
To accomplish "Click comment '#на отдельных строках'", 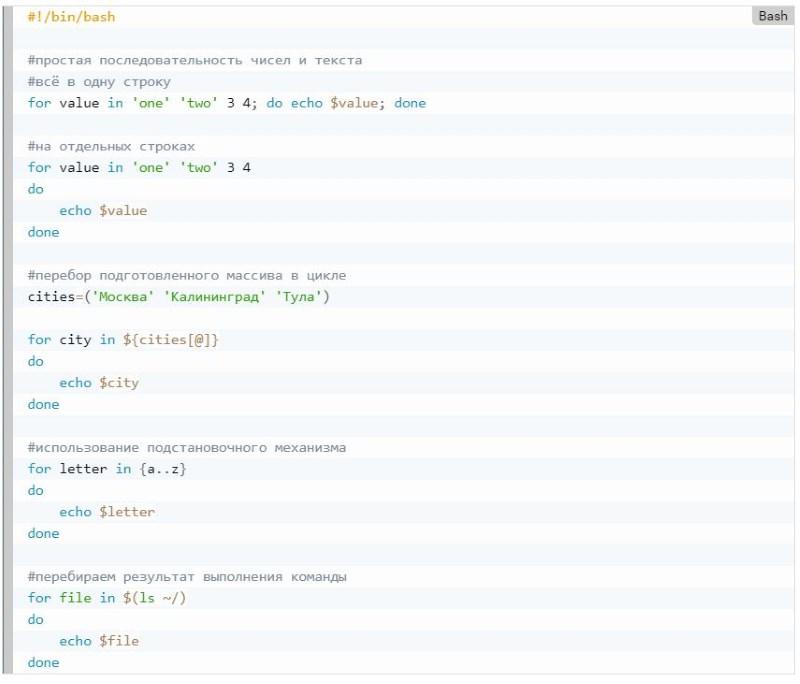I will pos(111,146).
